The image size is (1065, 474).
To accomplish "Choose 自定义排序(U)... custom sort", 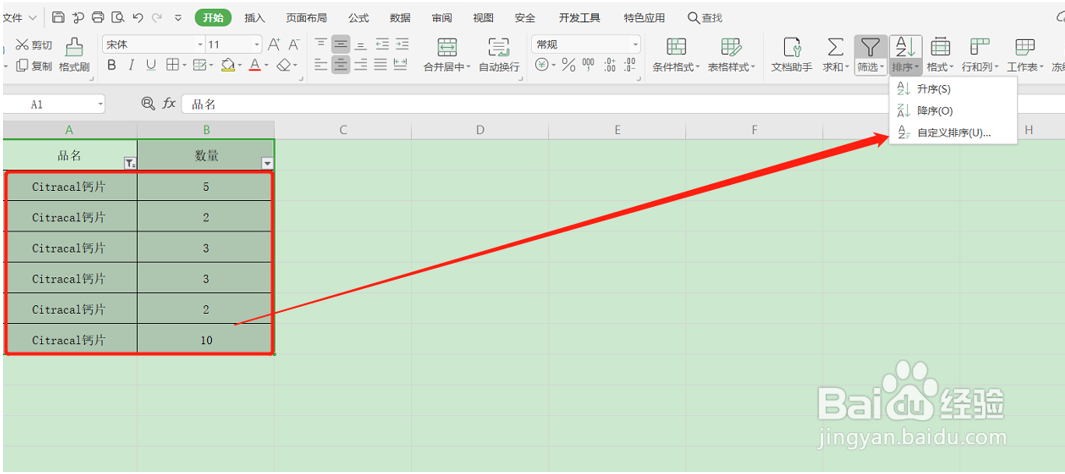I will (952, 133).
